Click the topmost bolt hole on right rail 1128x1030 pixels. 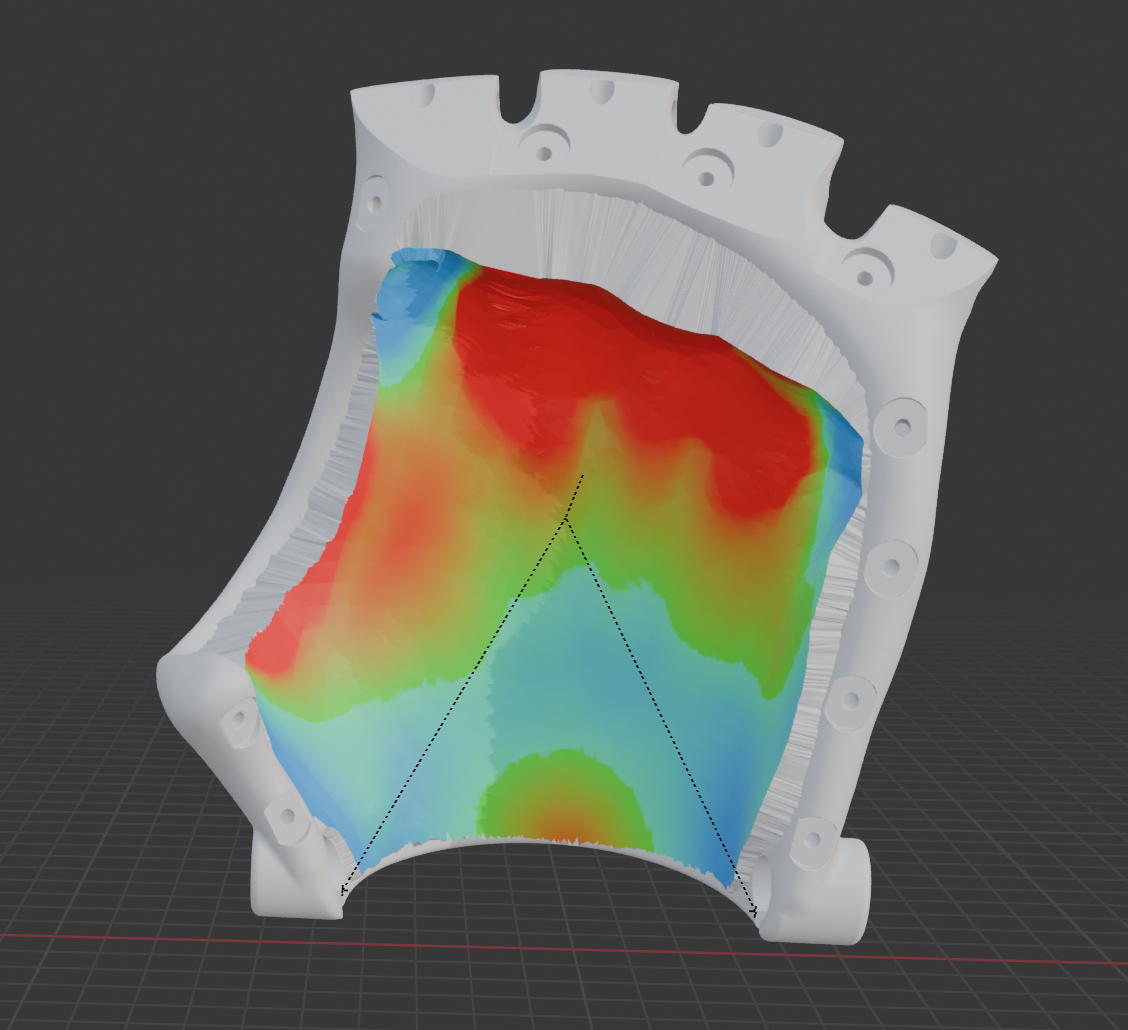[x=902, y=427]
